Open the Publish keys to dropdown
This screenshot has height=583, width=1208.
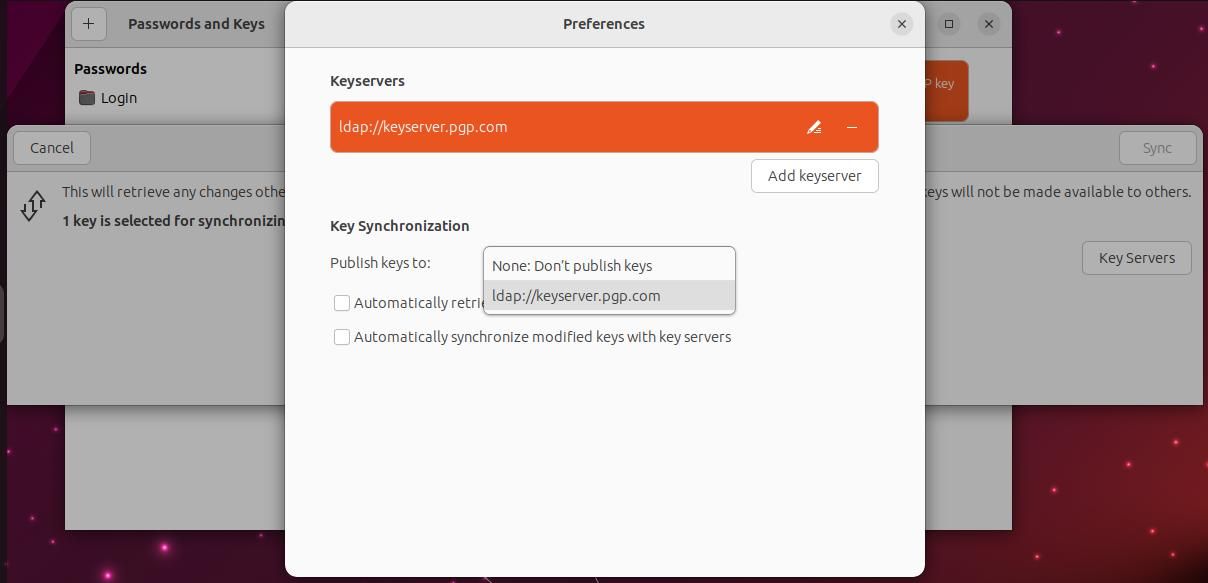[x=608, y=263]
